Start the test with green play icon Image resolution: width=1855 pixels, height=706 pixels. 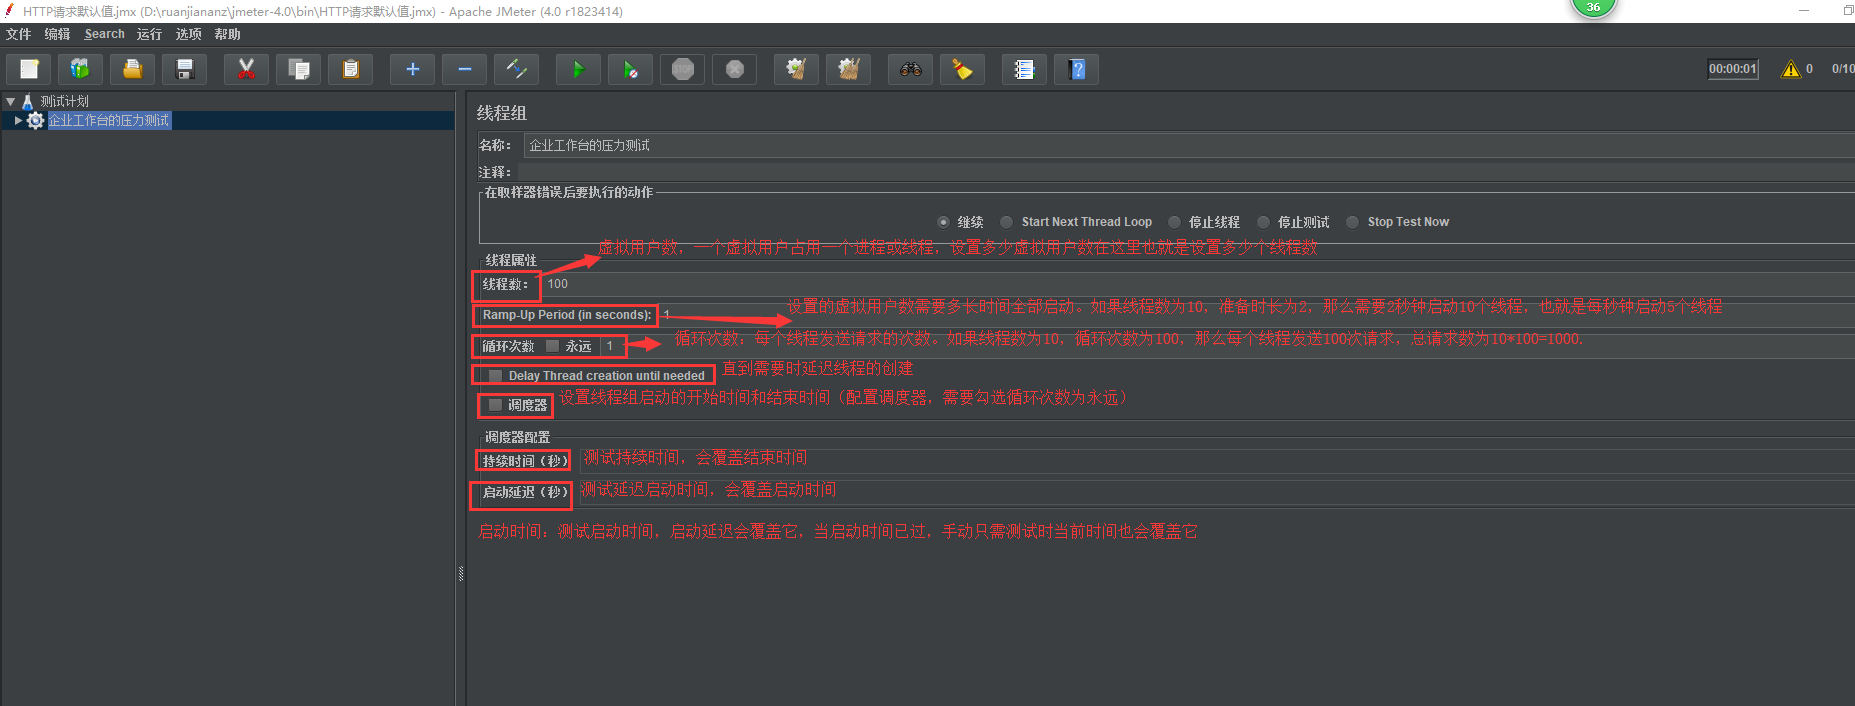click(x=579, y=69)
